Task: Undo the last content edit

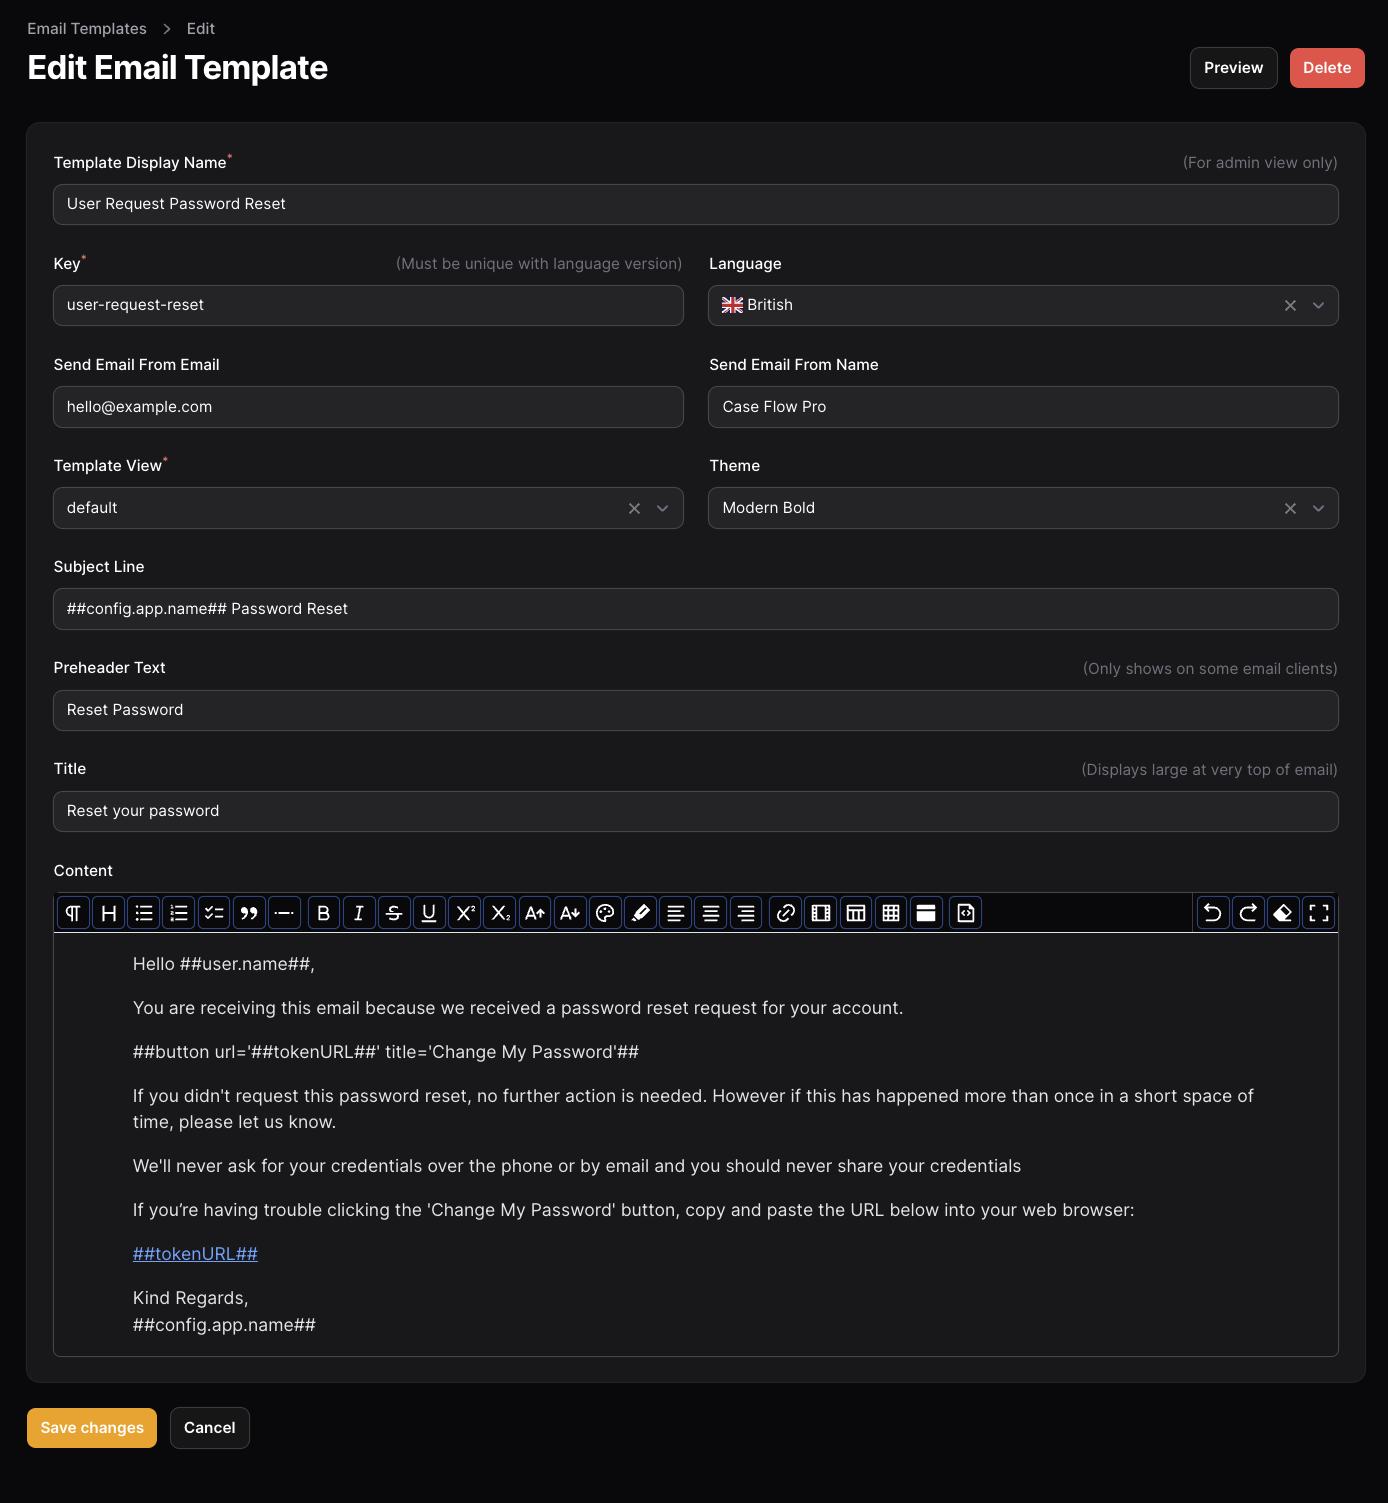Action: pos(1212,912)
